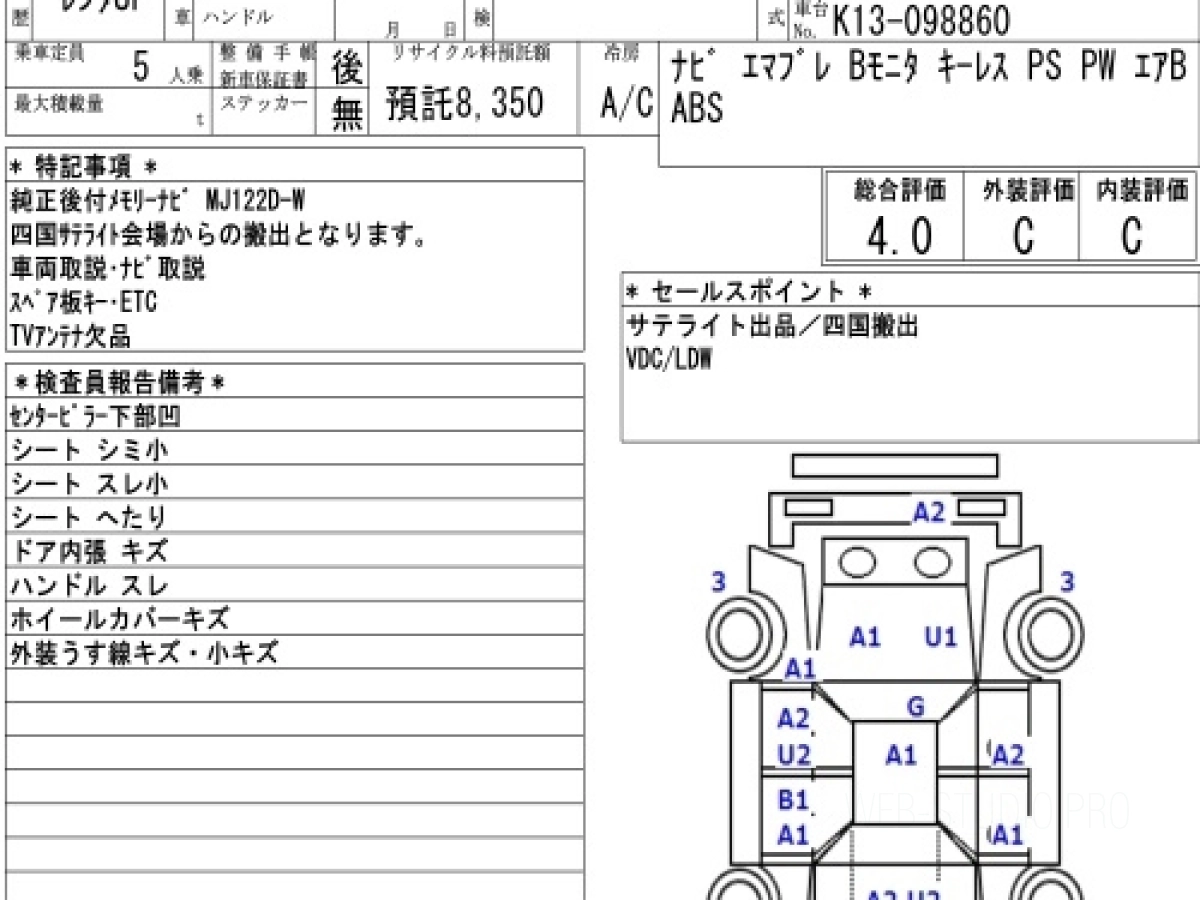The height and width of the screenshot is (900, 1200).
Task: Click the ホイールカバーキズ remark
Action: click(119, 620)
